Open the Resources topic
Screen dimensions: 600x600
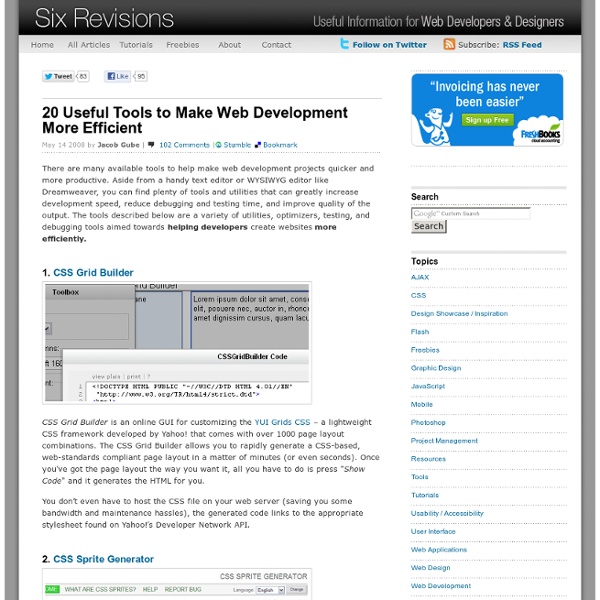[428, 458]
